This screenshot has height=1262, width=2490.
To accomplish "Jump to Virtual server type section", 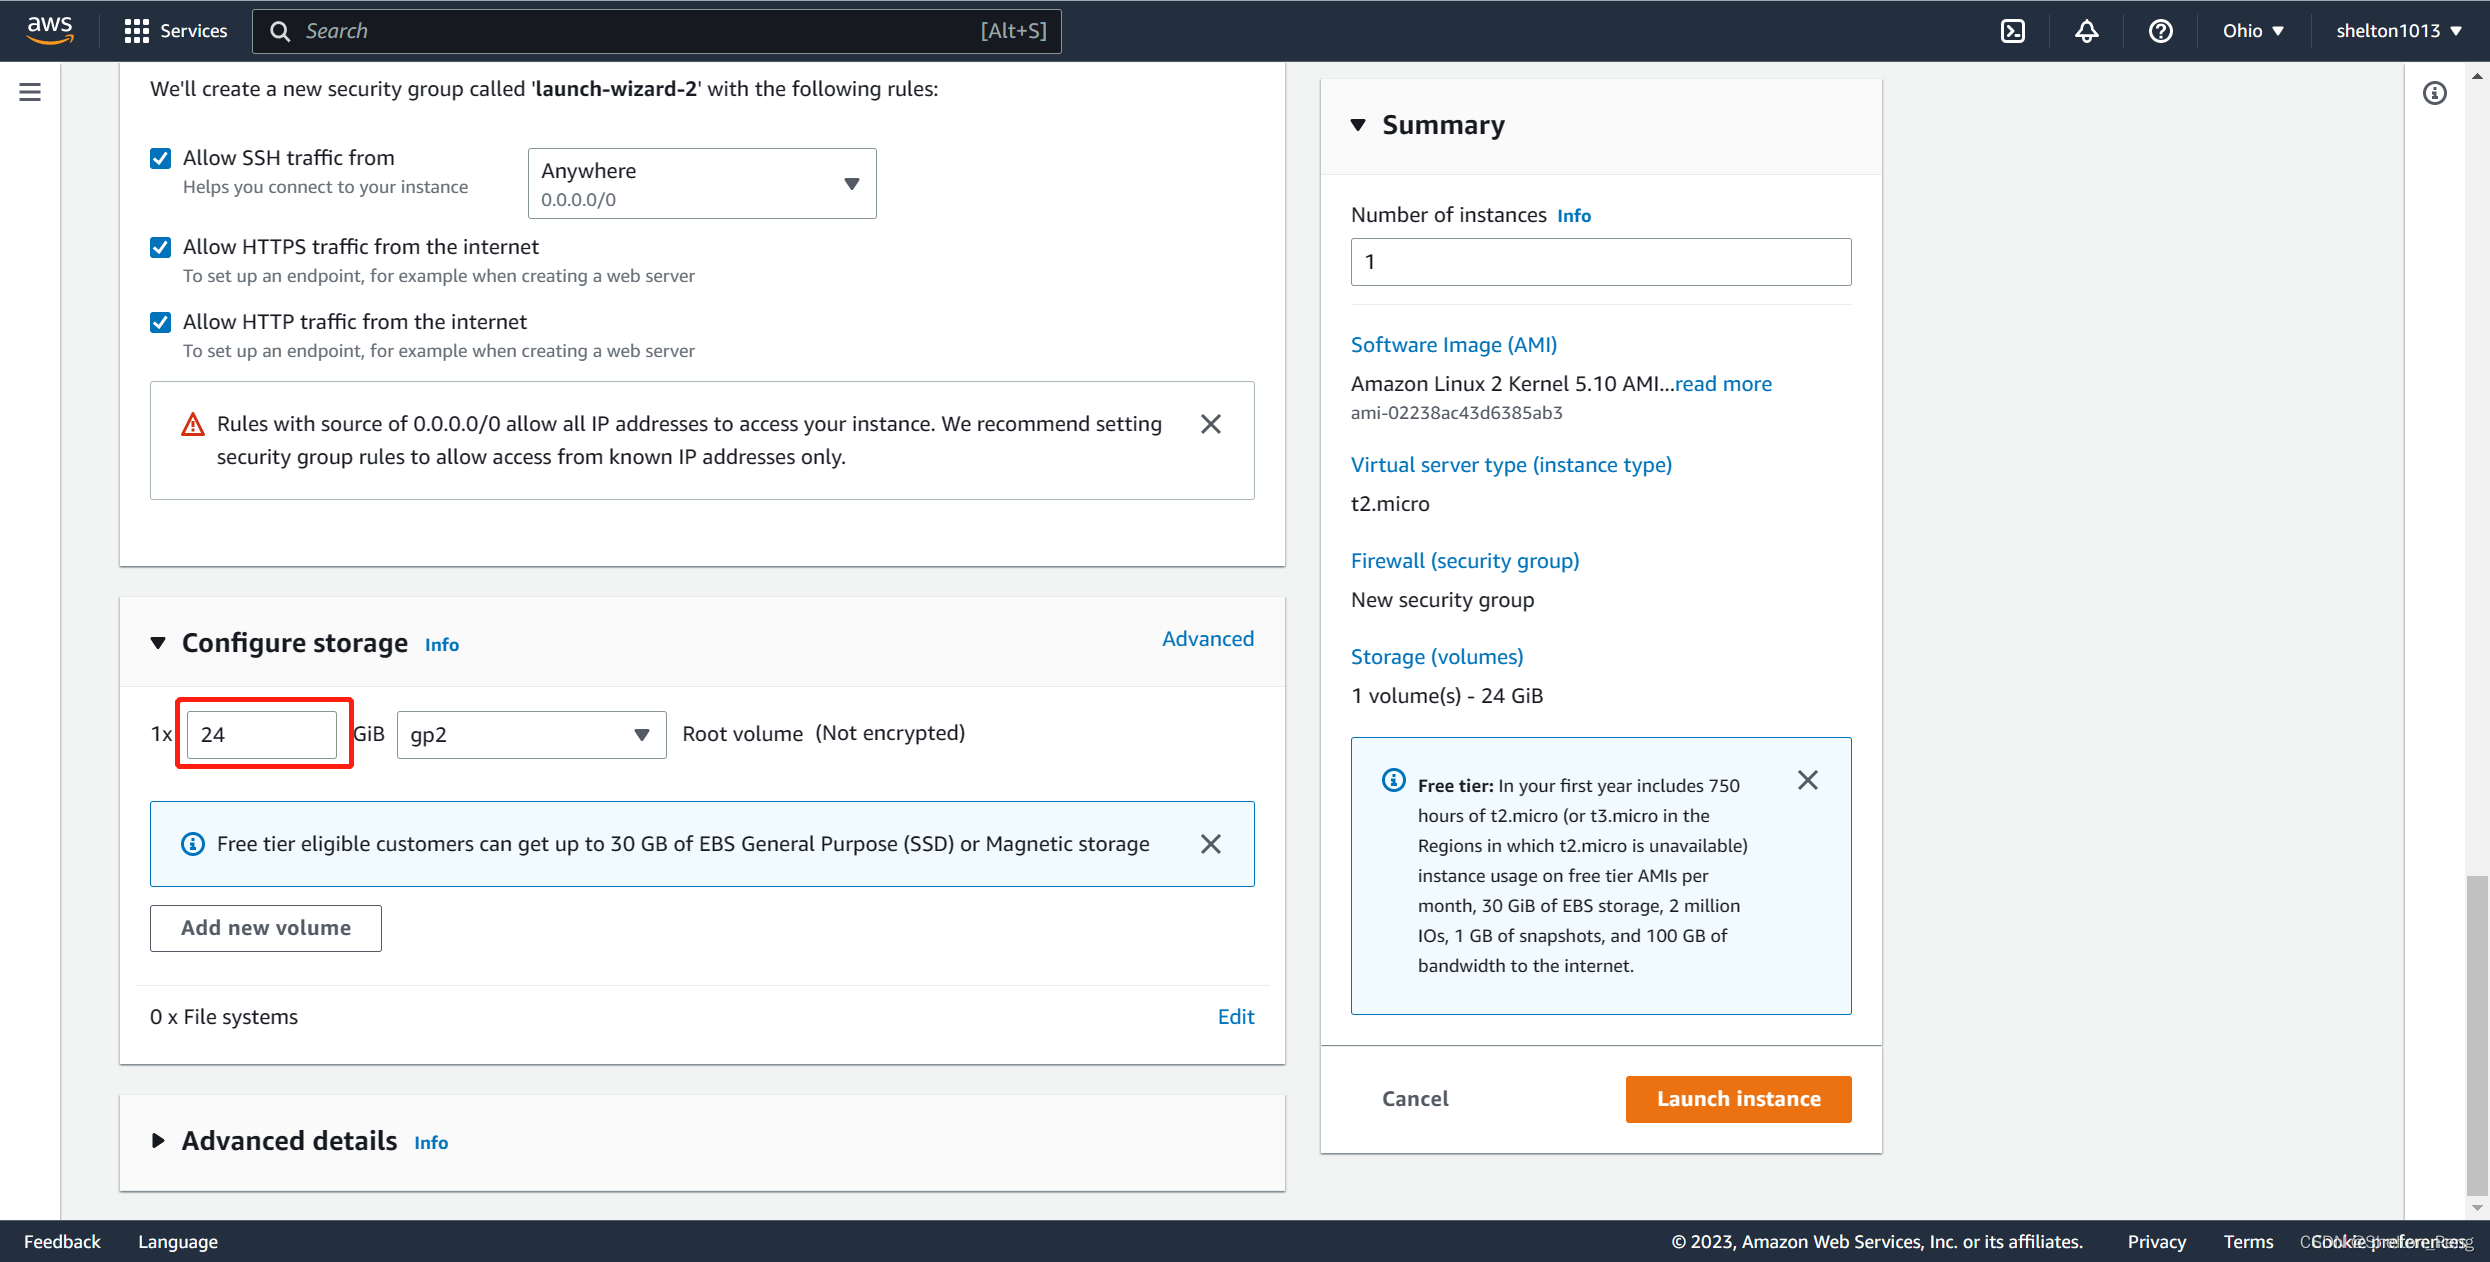I will click(1511, 465).
